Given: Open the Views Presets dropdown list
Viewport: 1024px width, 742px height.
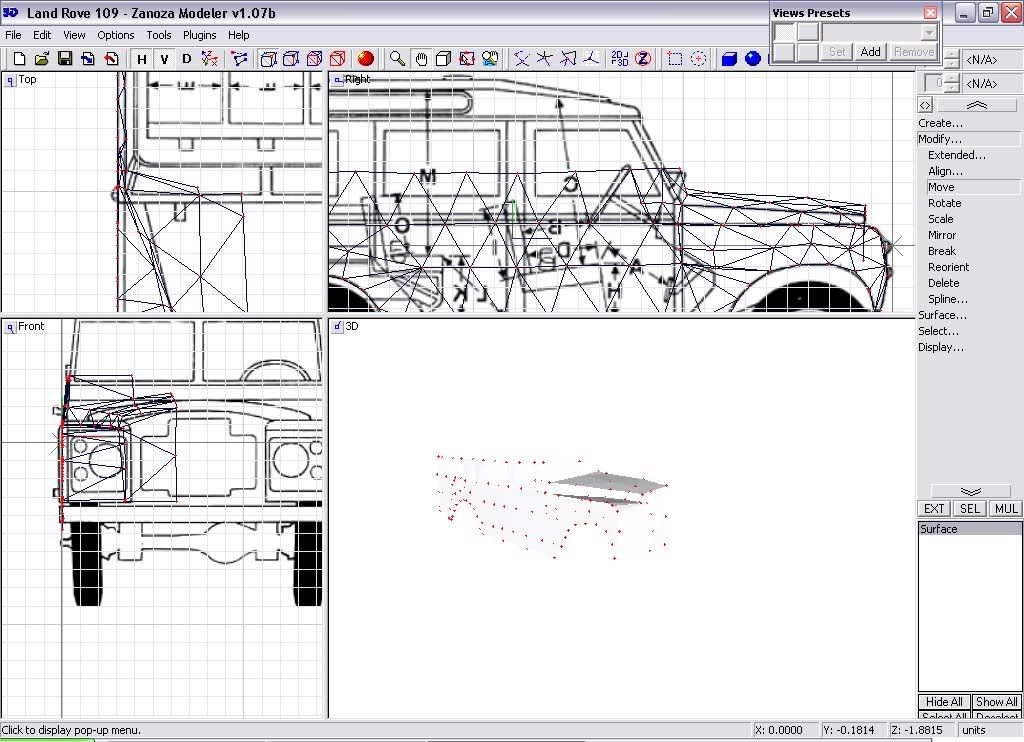Looking at the screenshot, I should click(x=929, y=33).
